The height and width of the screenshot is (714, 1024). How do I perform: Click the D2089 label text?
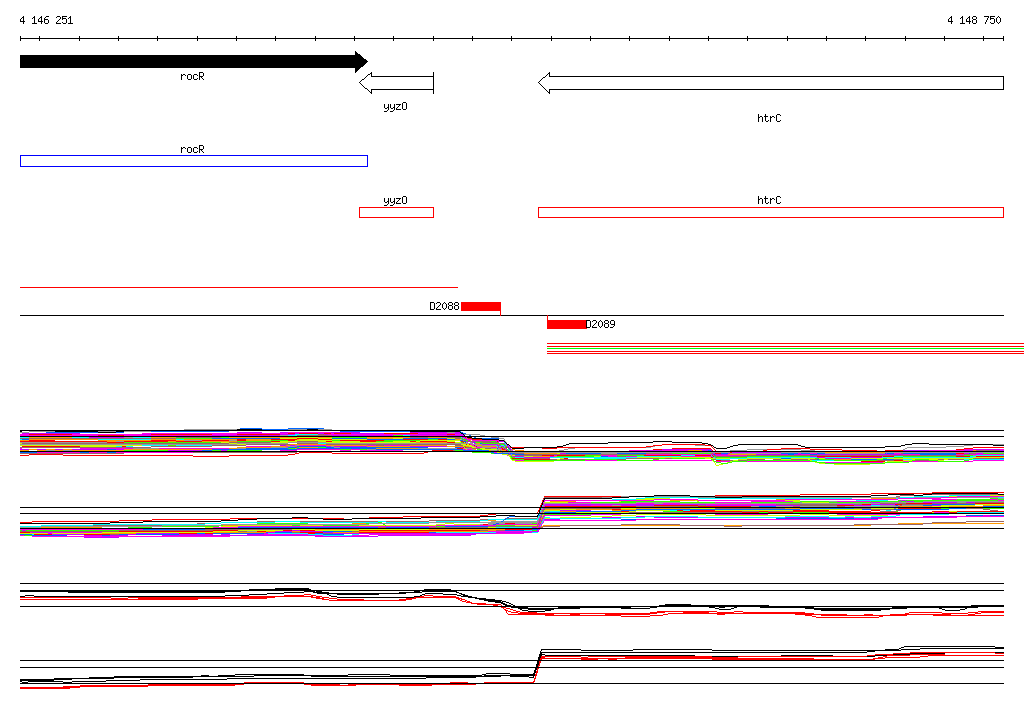[x=600, y=324]
